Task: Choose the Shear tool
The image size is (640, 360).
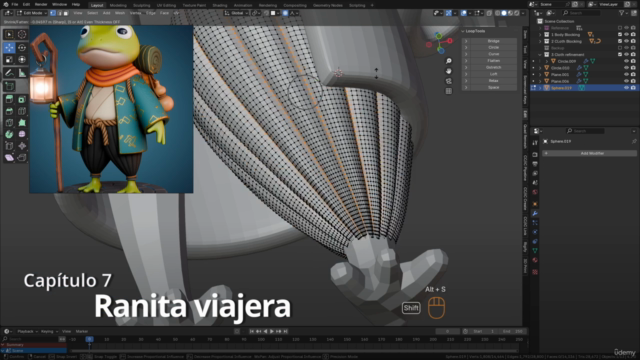Action: pyautogui.click(x=9, y=158)
